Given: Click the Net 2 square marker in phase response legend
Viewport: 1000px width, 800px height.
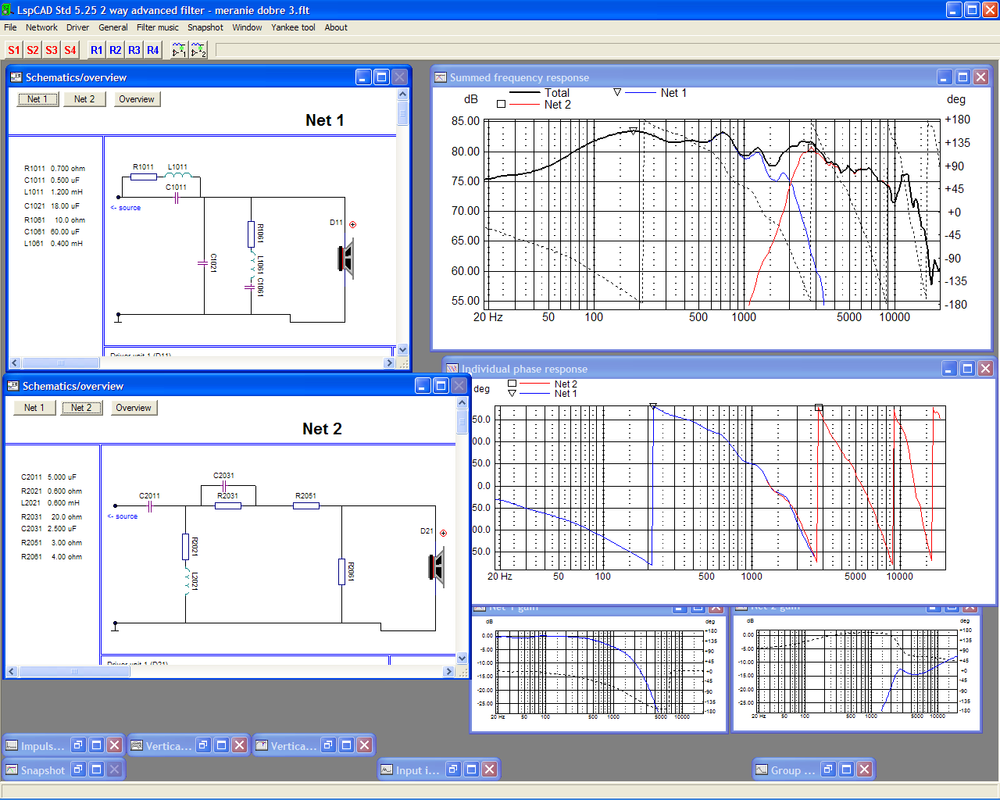Looking at the screenshot, I should 512,384.
